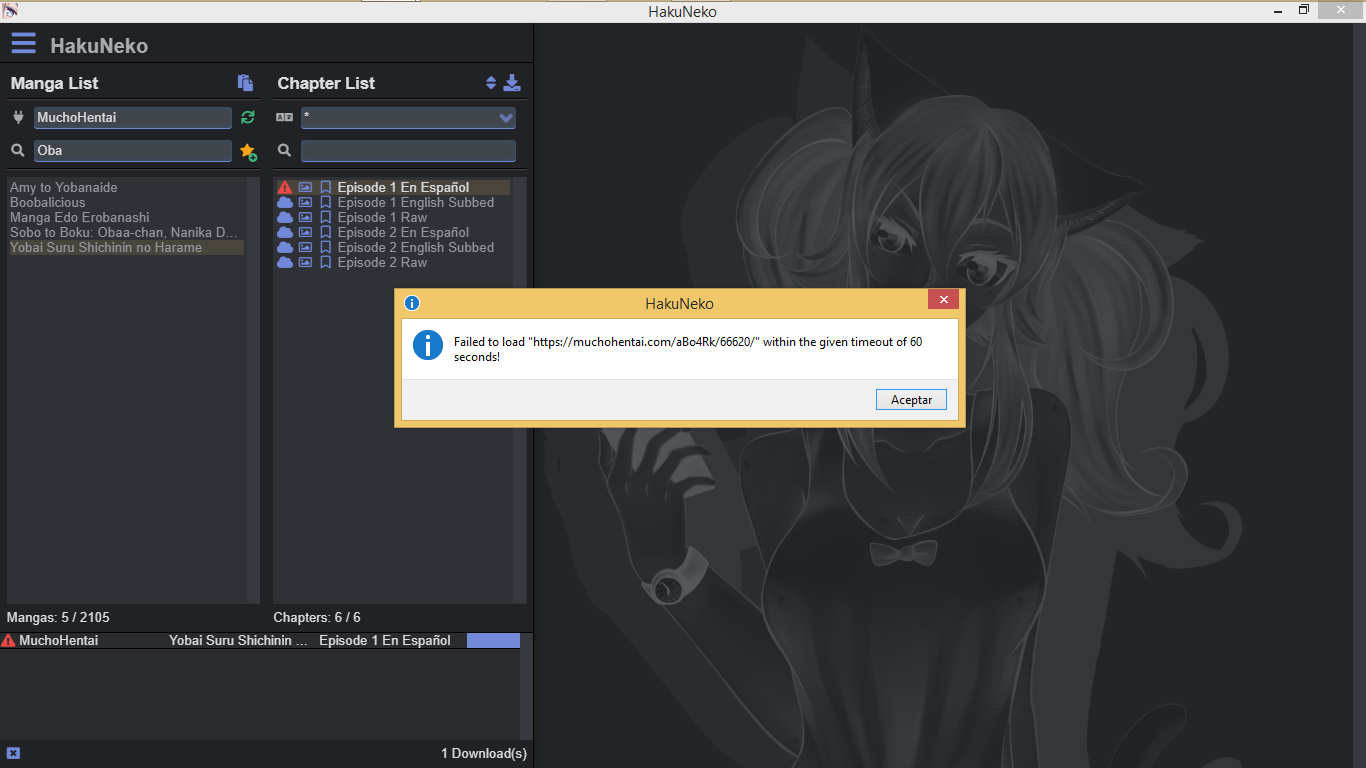1366x768 pixels.
Task: Select chapter Episode 1 Raw
Action: (382, 217)
